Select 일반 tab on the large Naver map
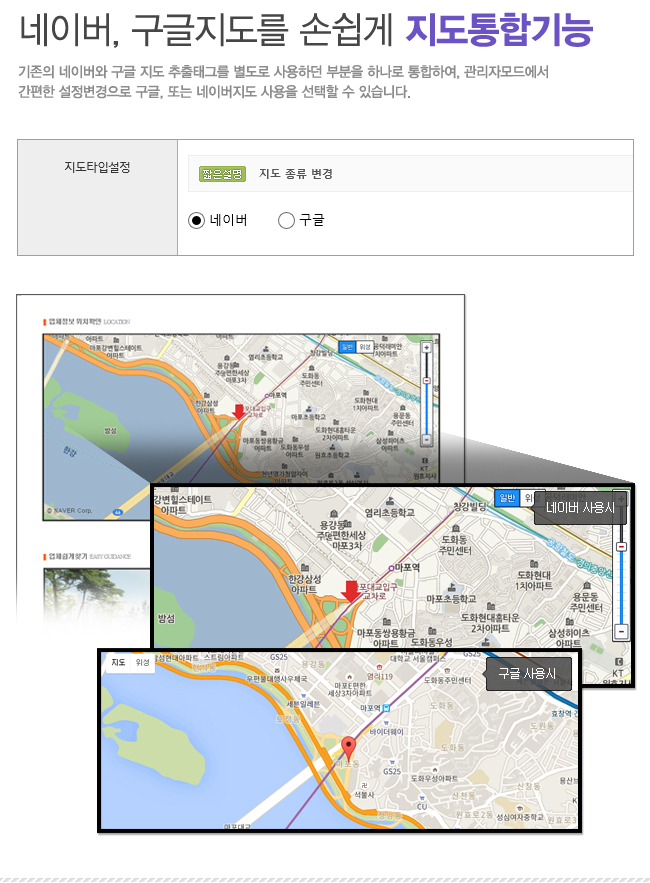This screenshot has height=883, width=650. point(507,498)
